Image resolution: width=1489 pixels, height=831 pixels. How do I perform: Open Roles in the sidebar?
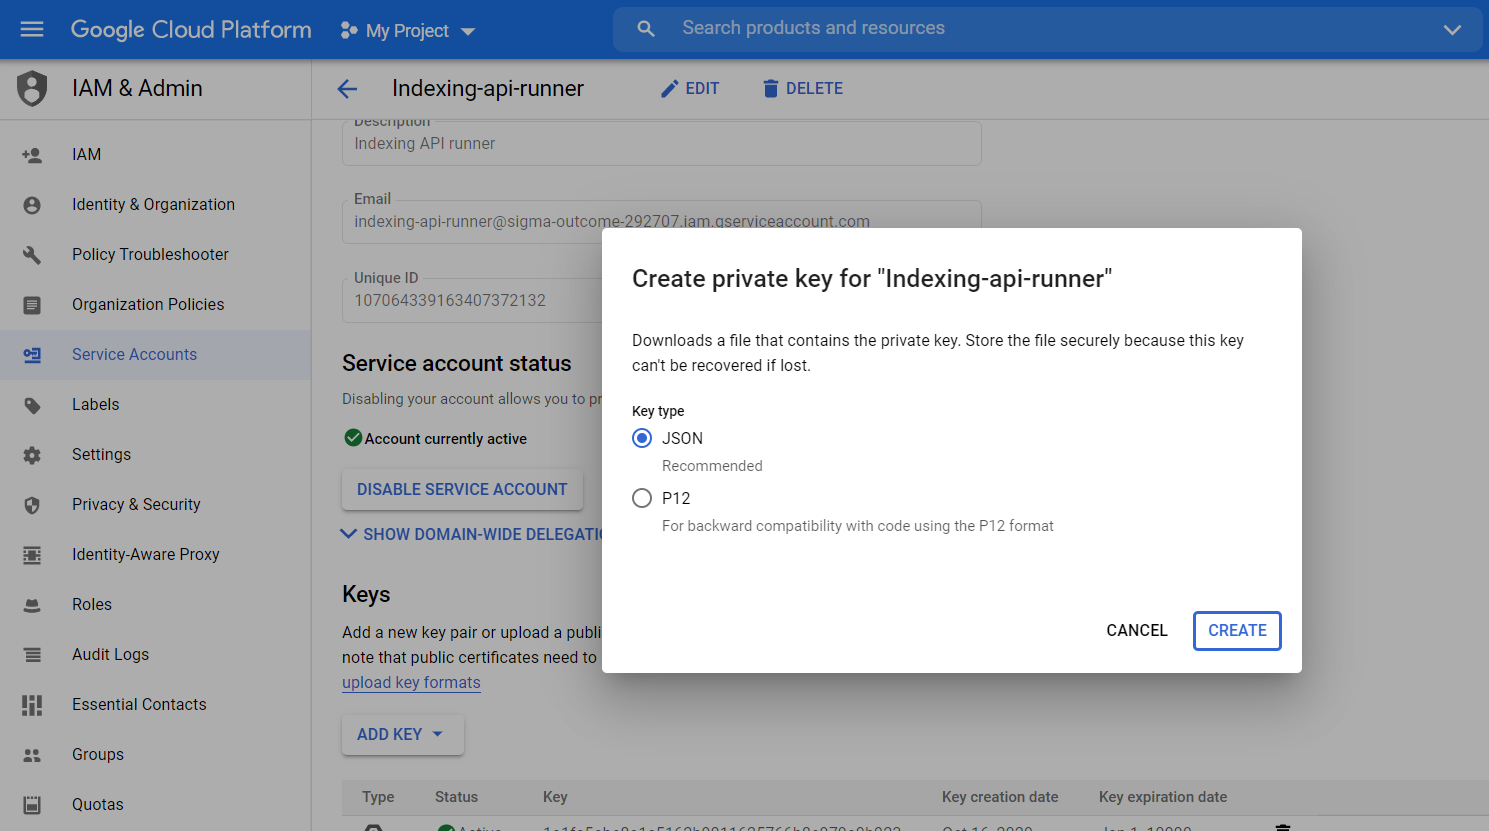tap(92, 604)
